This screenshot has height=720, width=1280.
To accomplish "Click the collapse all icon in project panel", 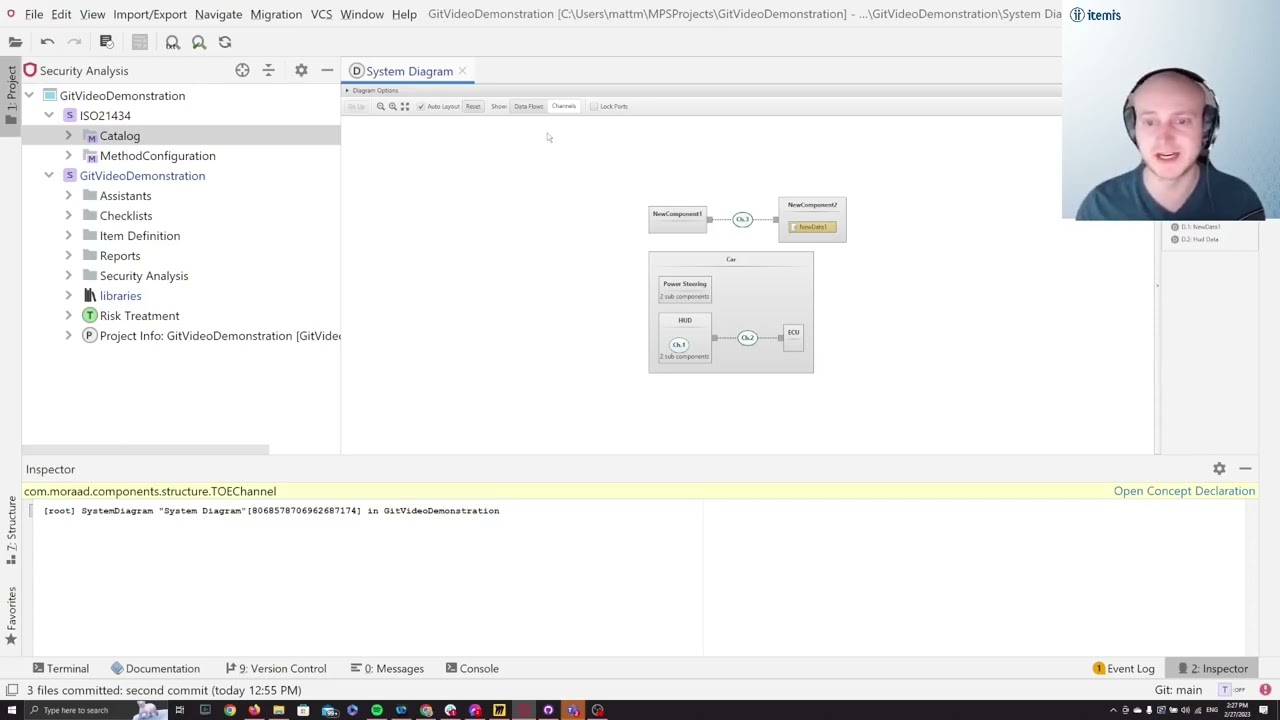I will [x=268, y=70].
